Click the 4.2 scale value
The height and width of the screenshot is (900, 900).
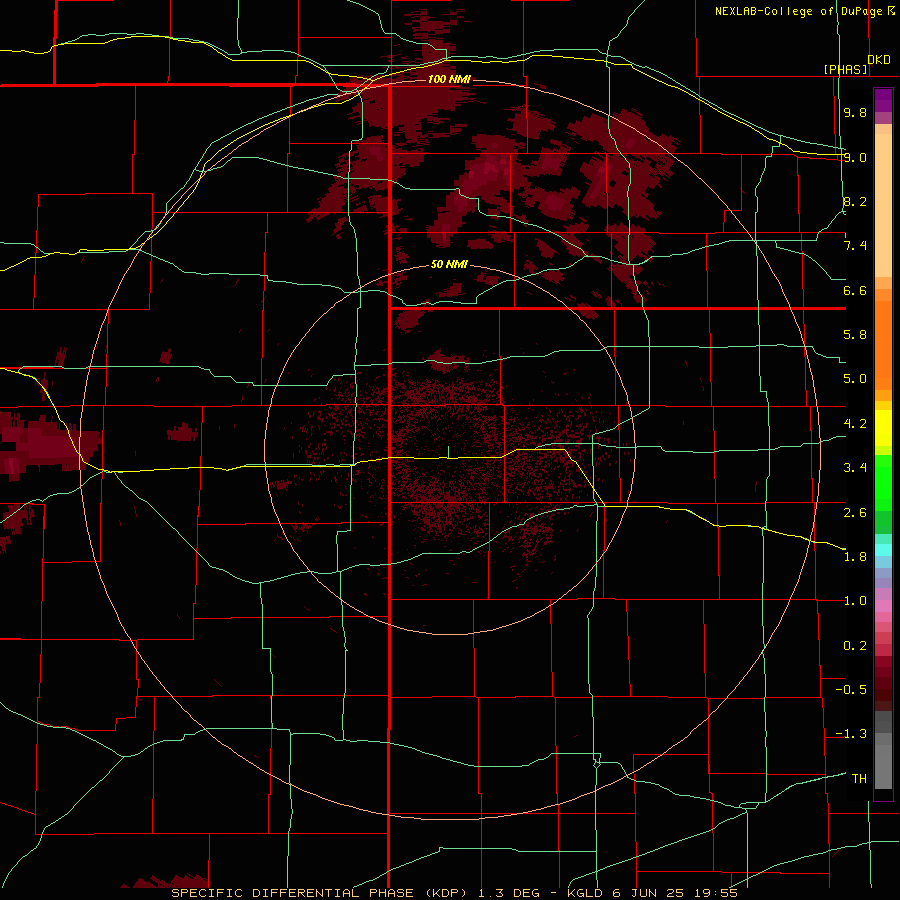click(855, 424)
